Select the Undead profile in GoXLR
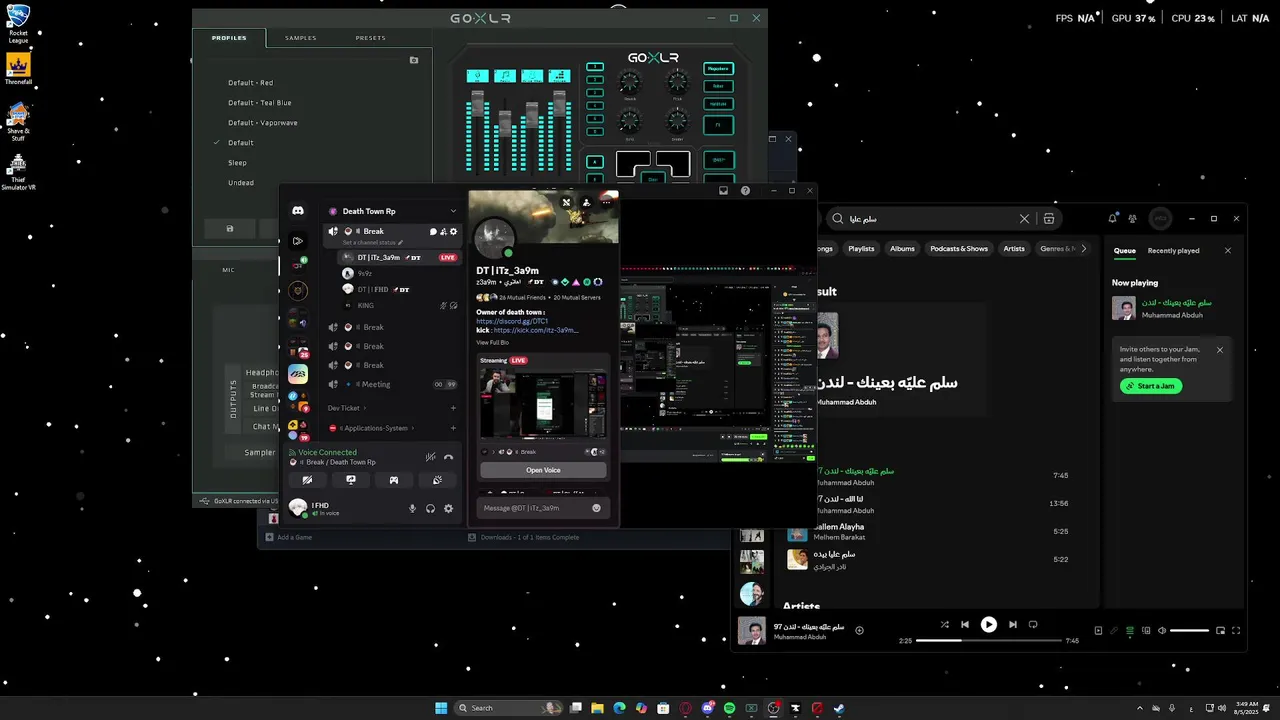This screenshot has width=1280, height=720. coord(241,183)
